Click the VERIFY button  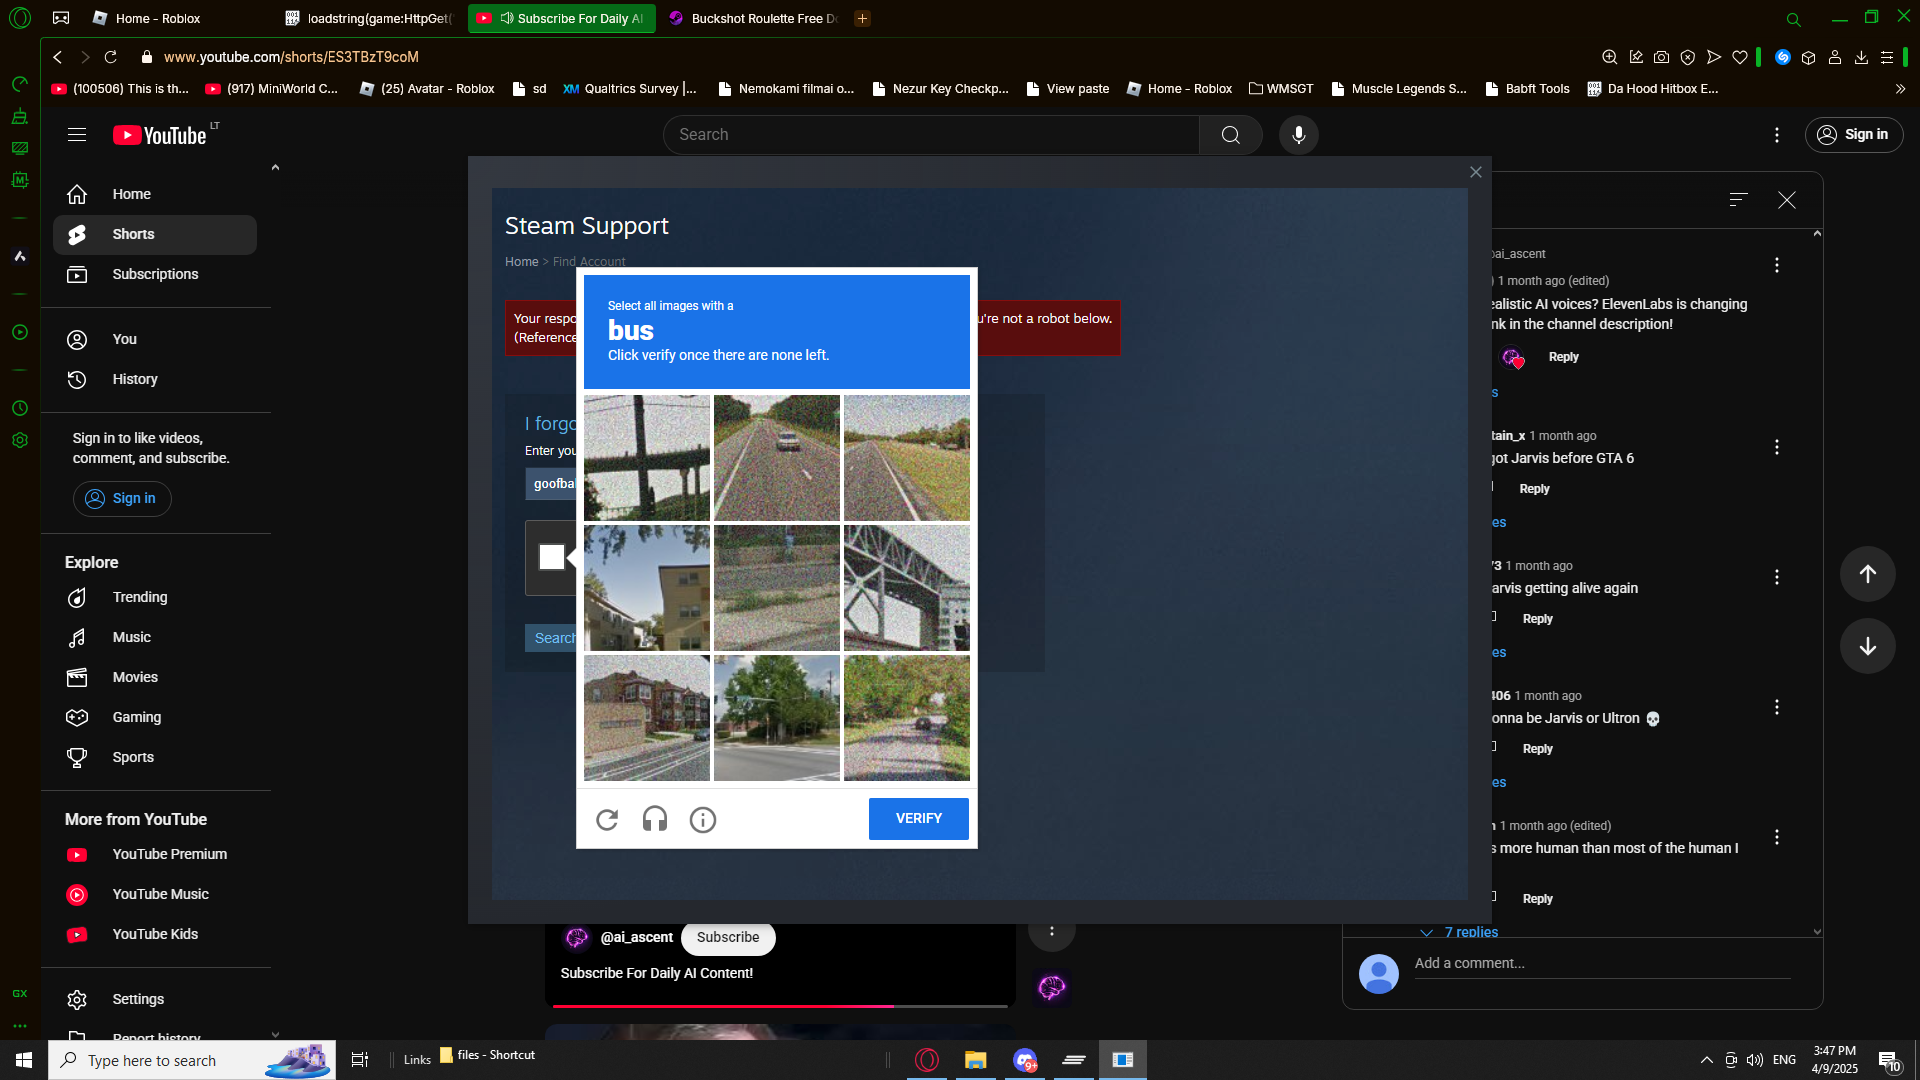point(919,819)
